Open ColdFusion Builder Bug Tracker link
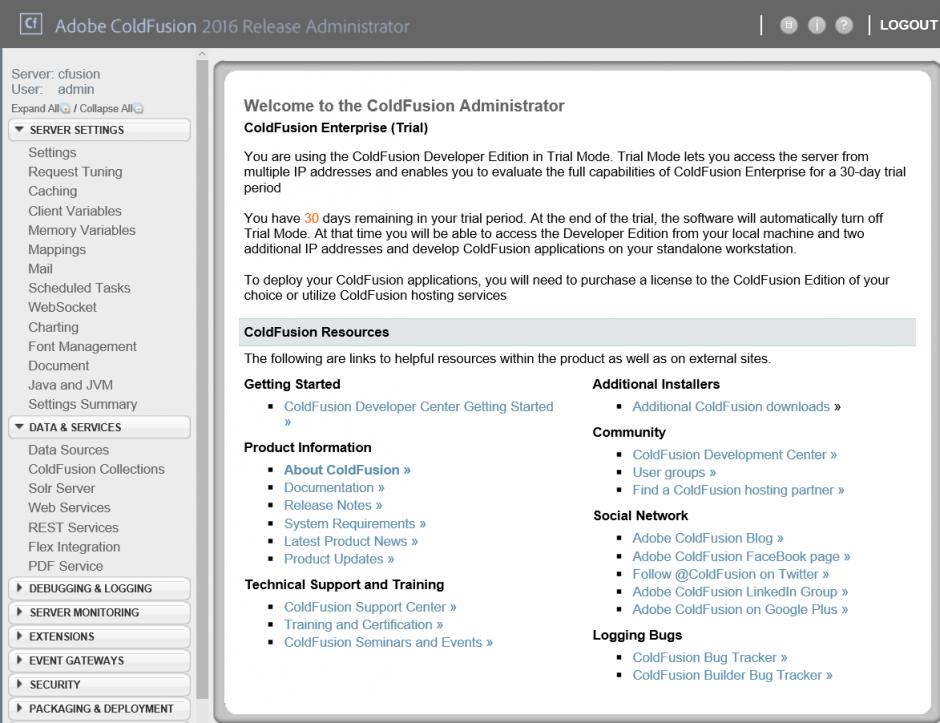Screen dimensions: 940x723 point(732,676)
